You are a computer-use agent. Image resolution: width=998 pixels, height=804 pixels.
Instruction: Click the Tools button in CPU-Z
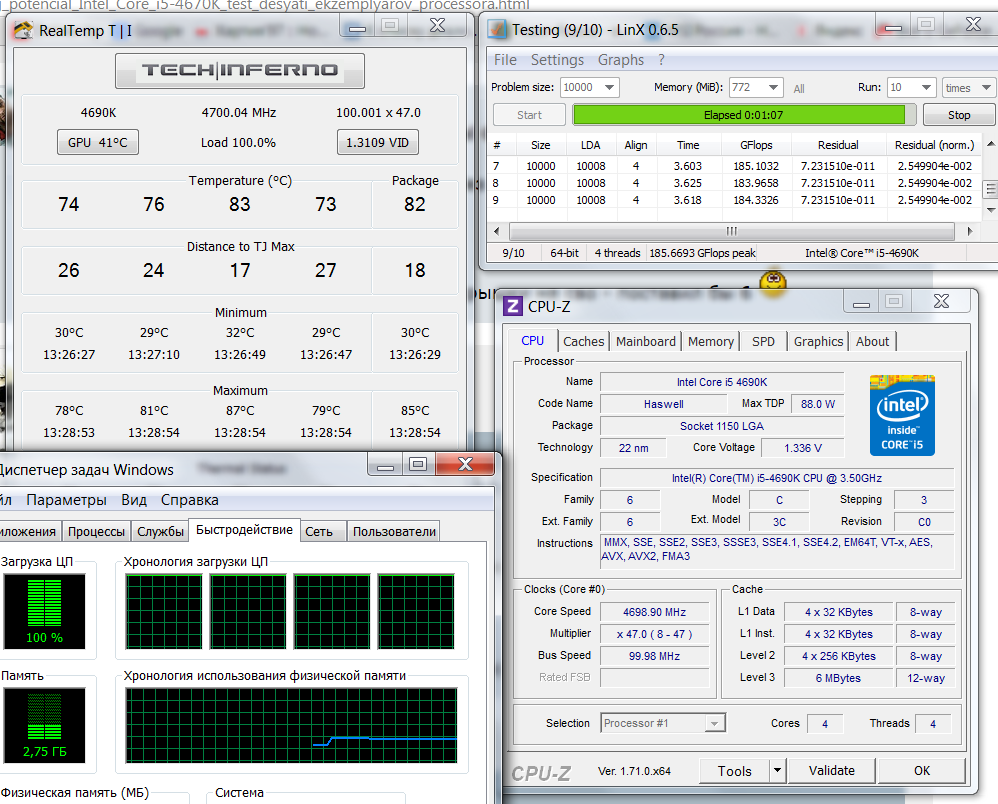coord(734,771)
